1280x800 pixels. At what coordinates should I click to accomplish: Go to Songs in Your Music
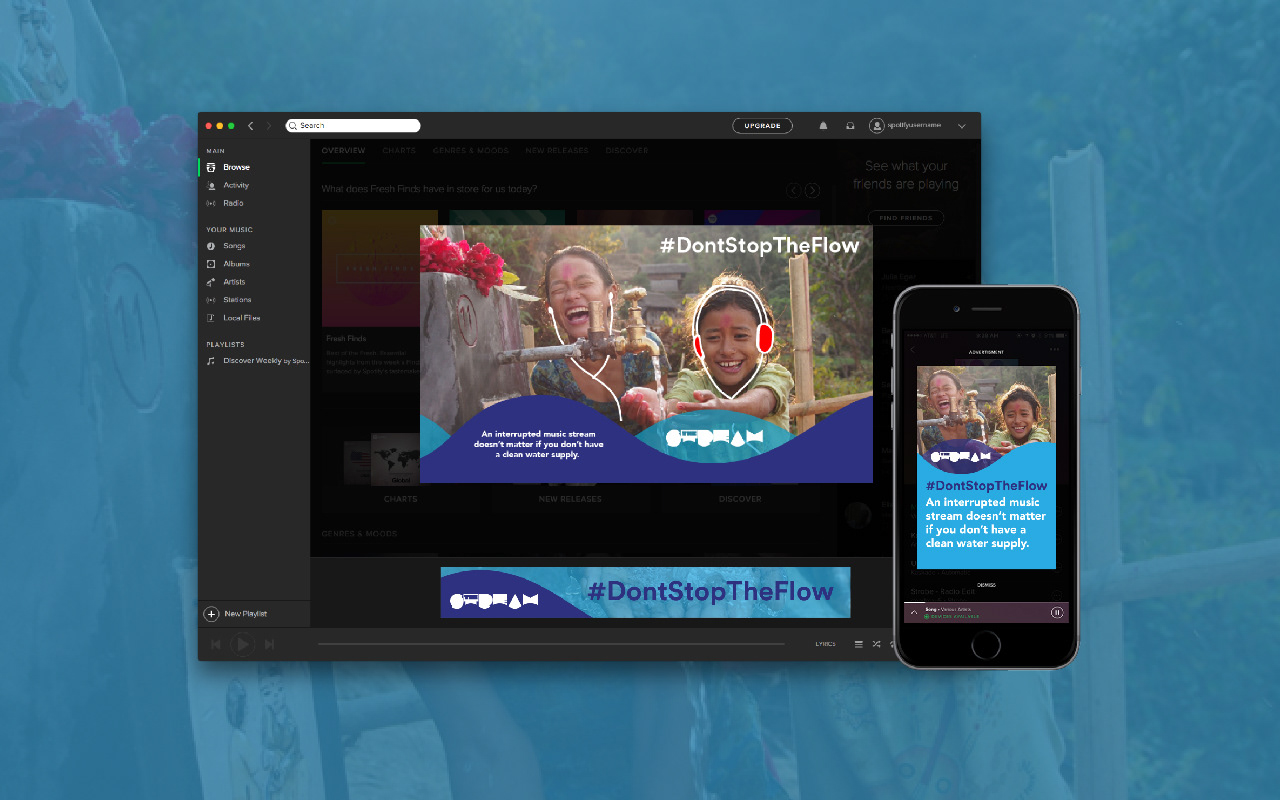234,245
